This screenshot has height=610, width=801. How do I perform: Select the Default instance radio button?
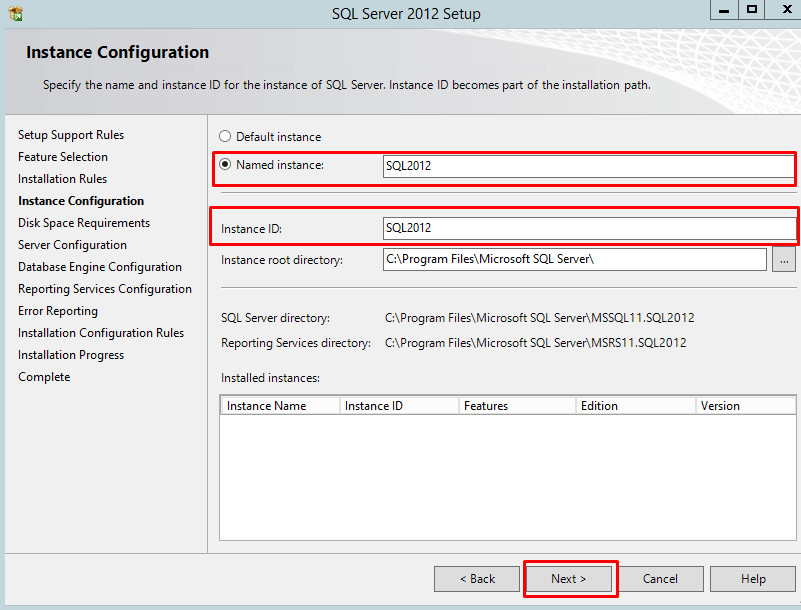coord(225,136)
